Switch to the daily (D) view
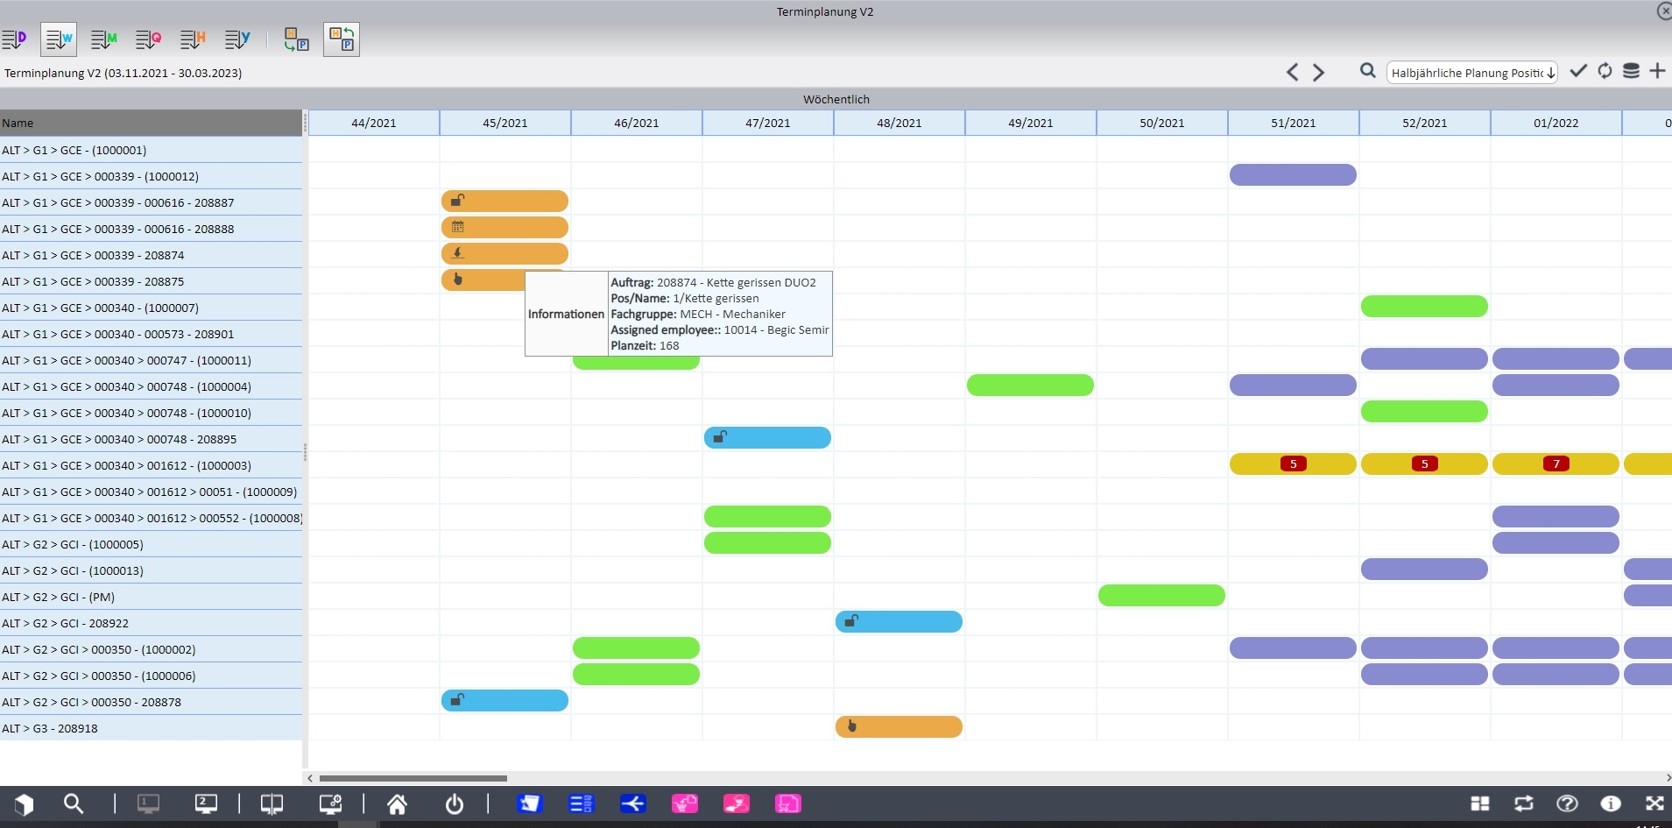The height and width of the screenshot is (828, 1672). coord(14,40)
